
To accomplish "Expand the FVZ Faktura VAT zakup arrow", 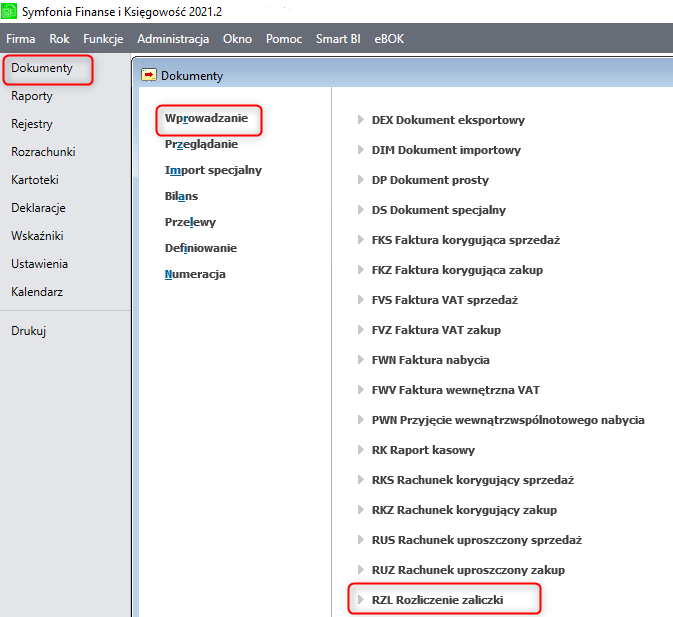I will (361, 330).
